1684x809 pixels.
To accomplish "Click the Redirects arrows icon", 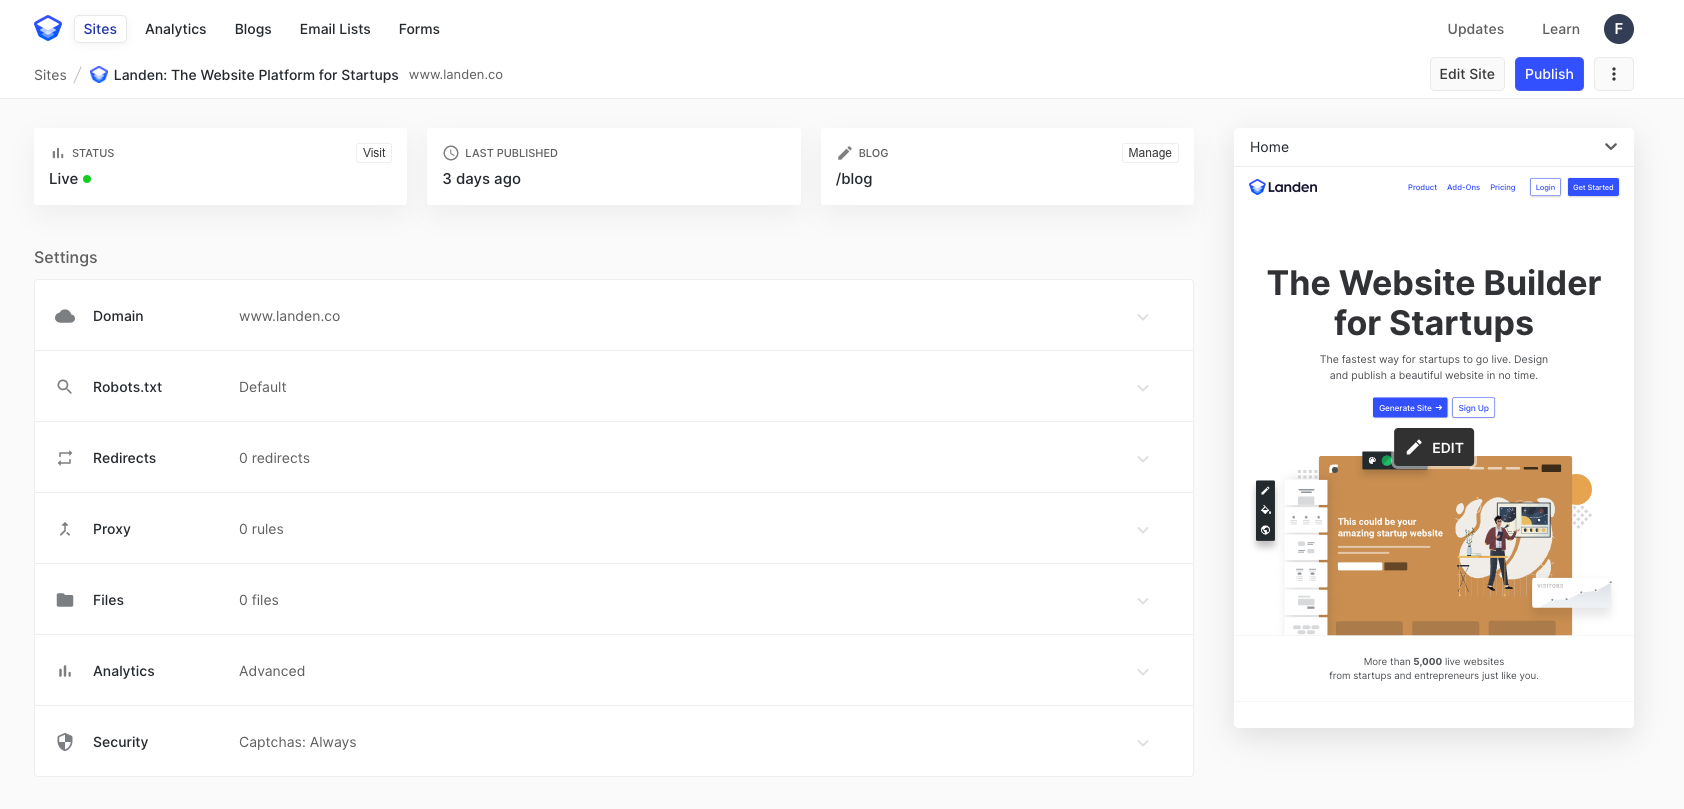I will click(65, 458).
